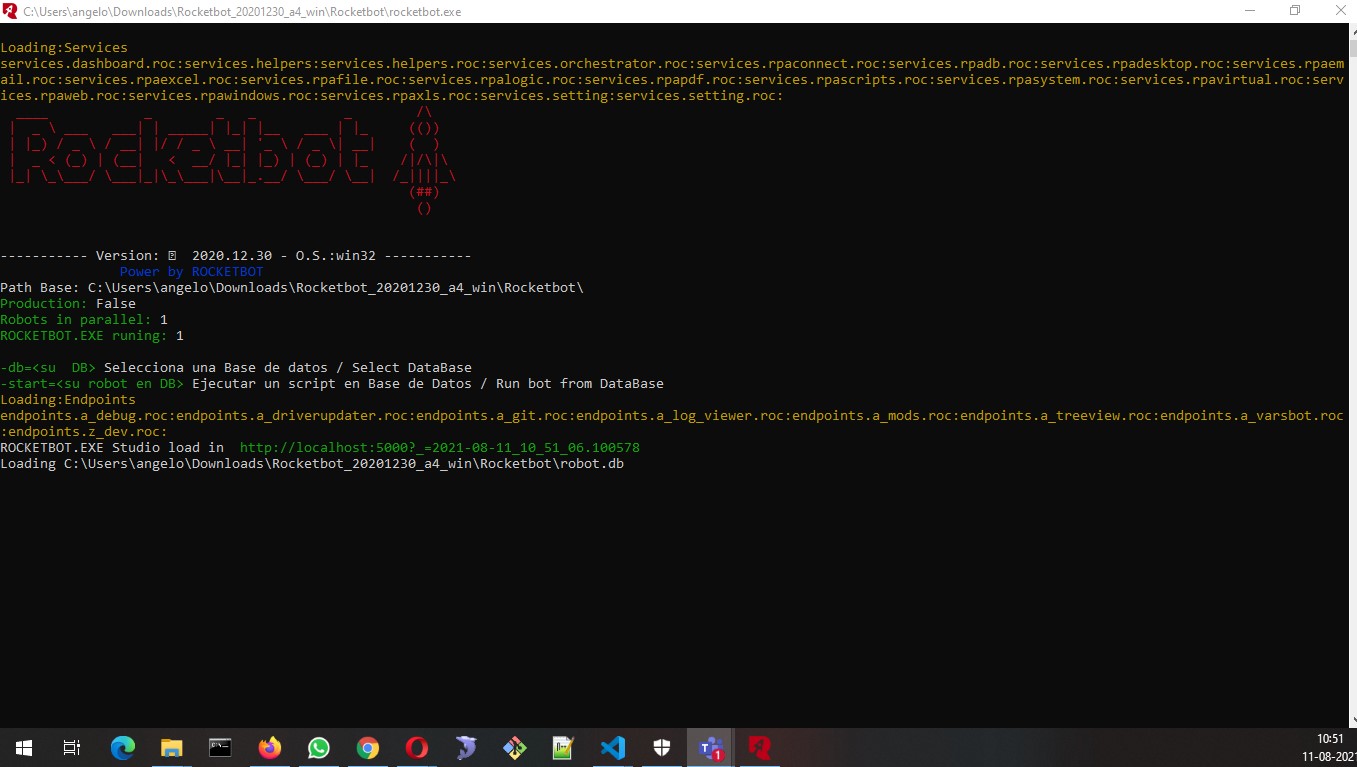1357x767 pixels.
Task: Open Google Chrome from the taskbar
Action: coord(368,747)
